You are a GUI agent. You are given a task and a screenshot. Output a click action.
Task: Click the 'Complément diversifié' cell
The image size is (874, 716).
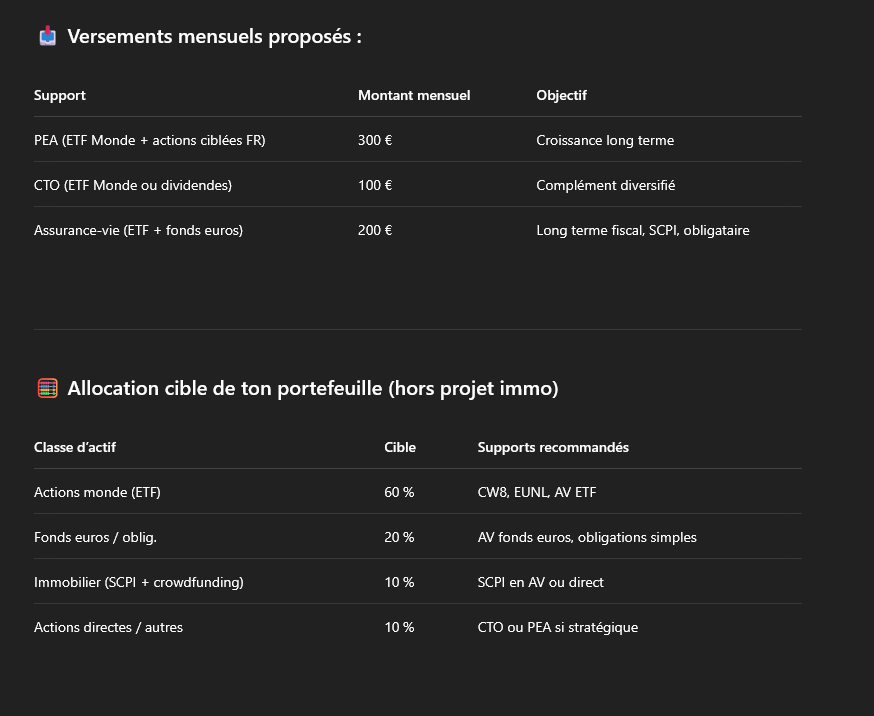pyautogui.click(x=605, y=186)
